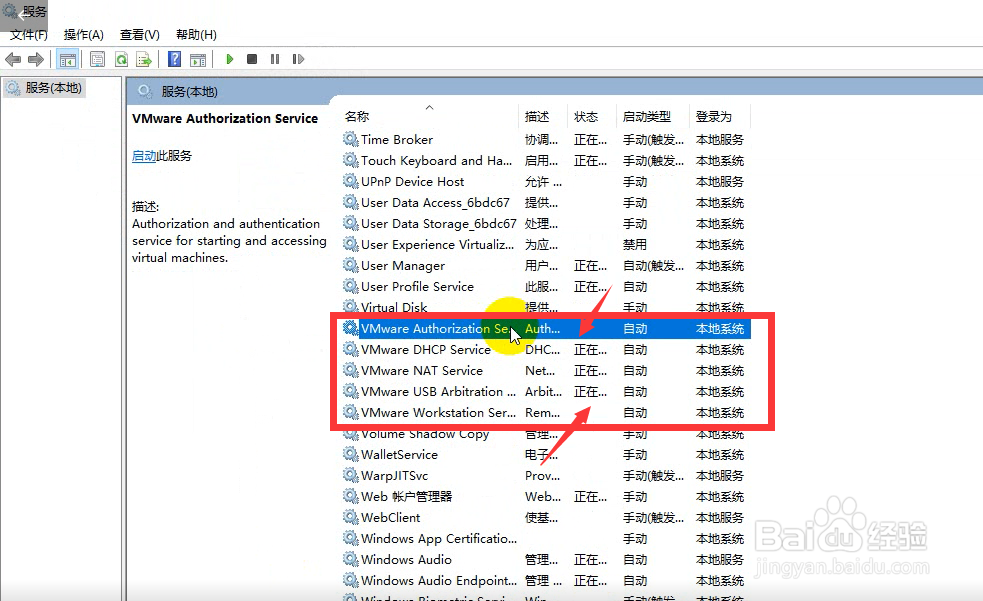Select the VMware Authorization Service row
Image resolution: width=983 pixels, height=601 pixels.
tap(545, 328)
